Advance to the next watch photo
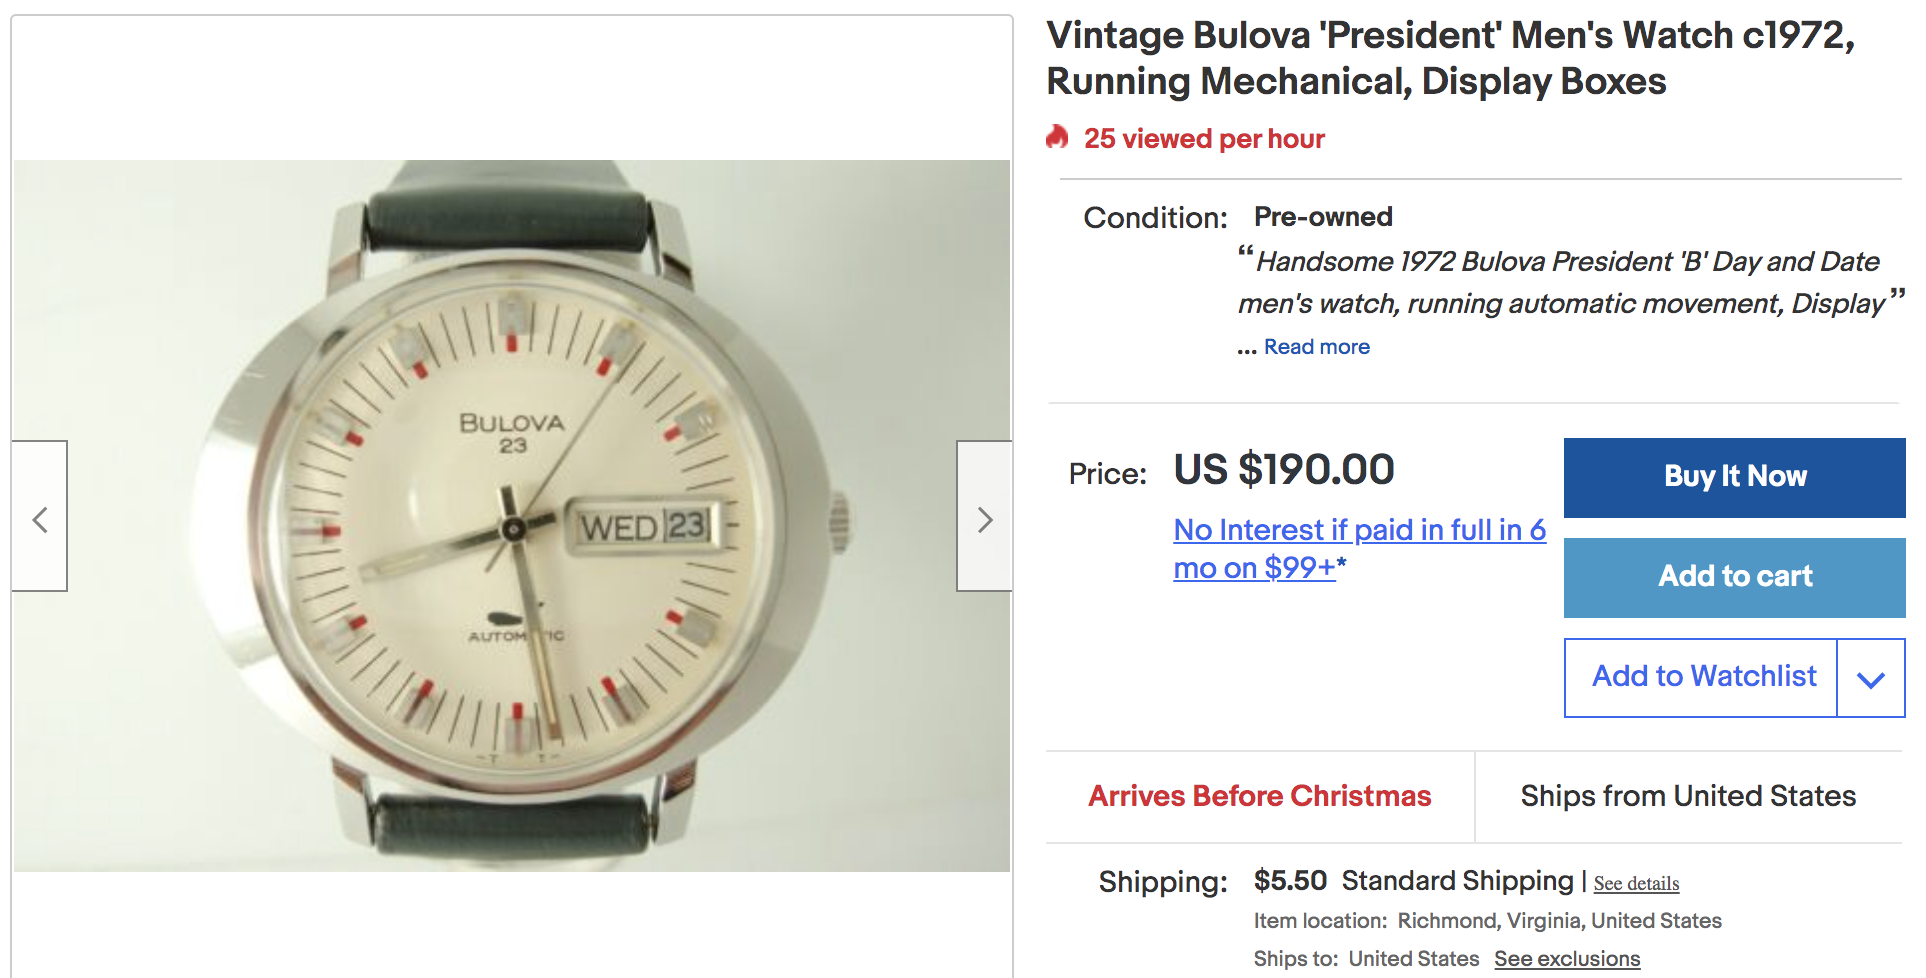Screen dimensions: 1926x978 [984, 518]
